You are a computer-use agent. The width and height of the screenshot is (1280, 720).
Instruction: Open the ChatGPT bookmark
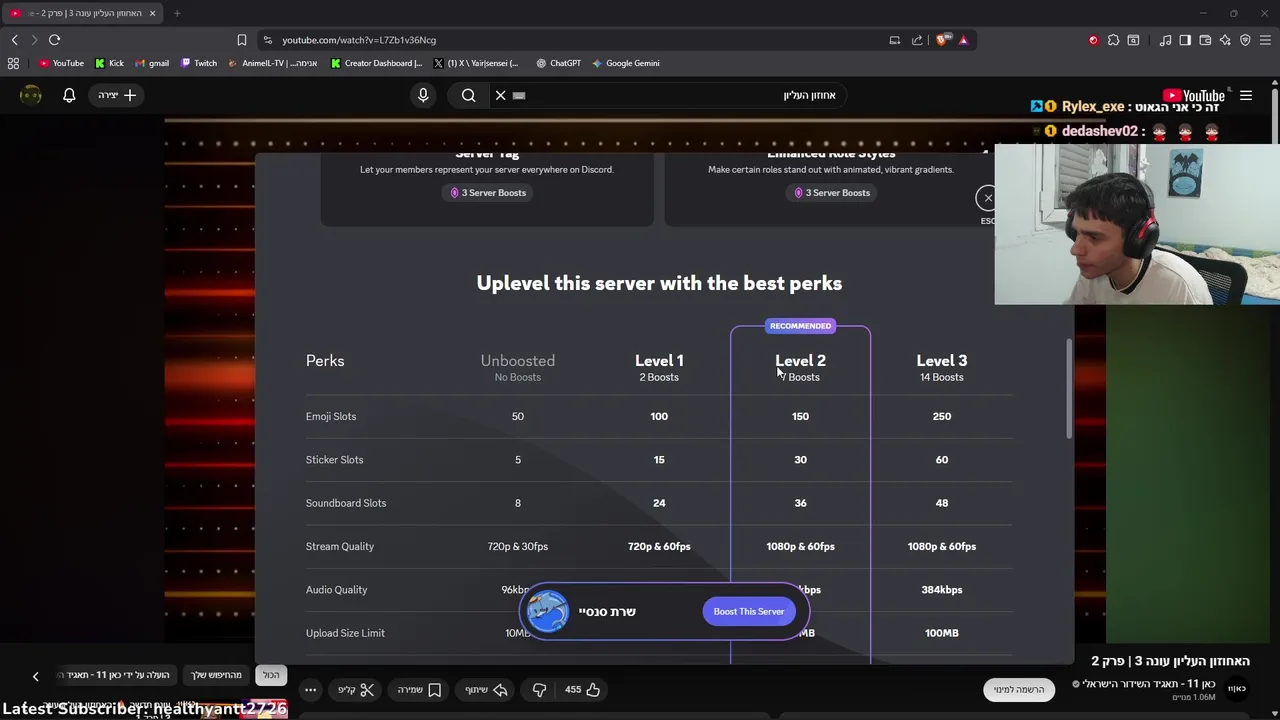[558, 63]
